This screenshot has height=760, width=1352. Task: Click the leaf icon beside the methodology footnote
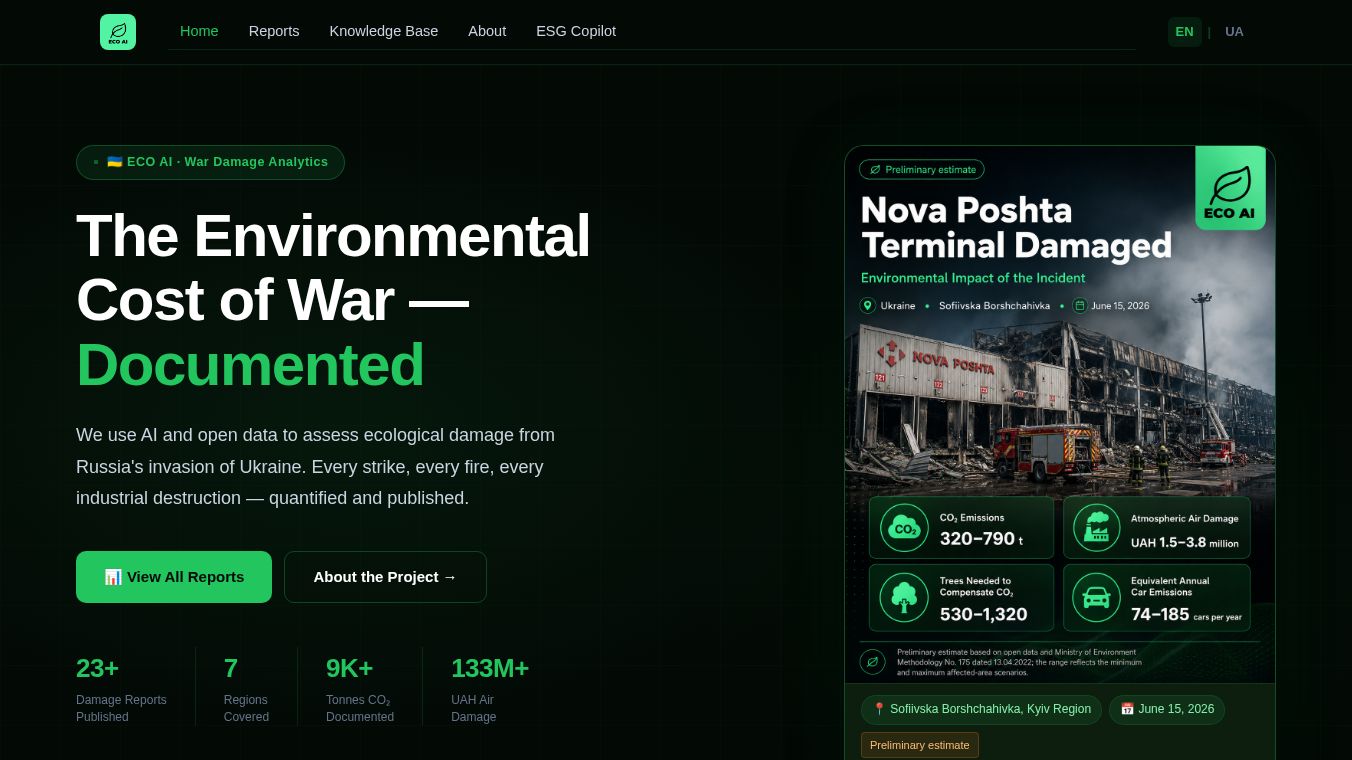coord(872,662)
